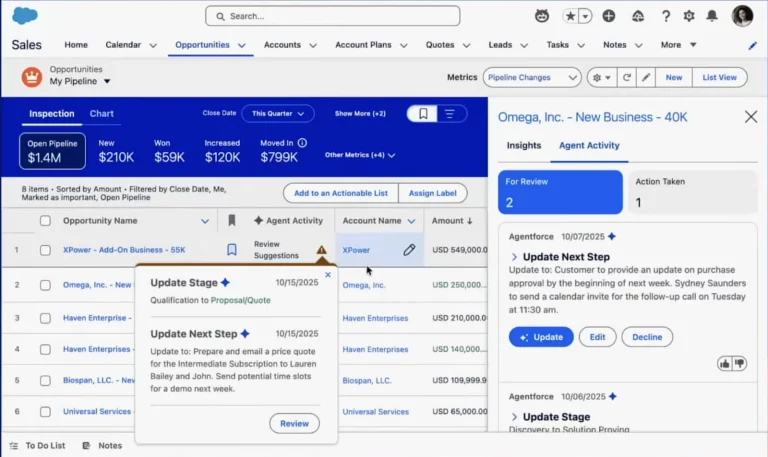This screenshot has height=457, width=768.
Task: Close the Omega, Inc. side panel
Action: (751, 117)
